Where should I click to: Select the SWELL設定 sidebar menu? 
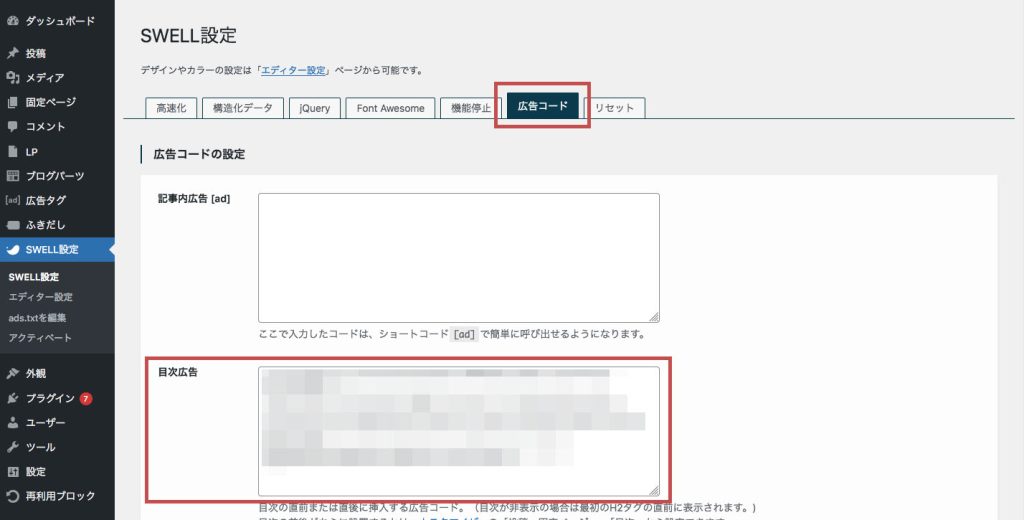point(57,250)
